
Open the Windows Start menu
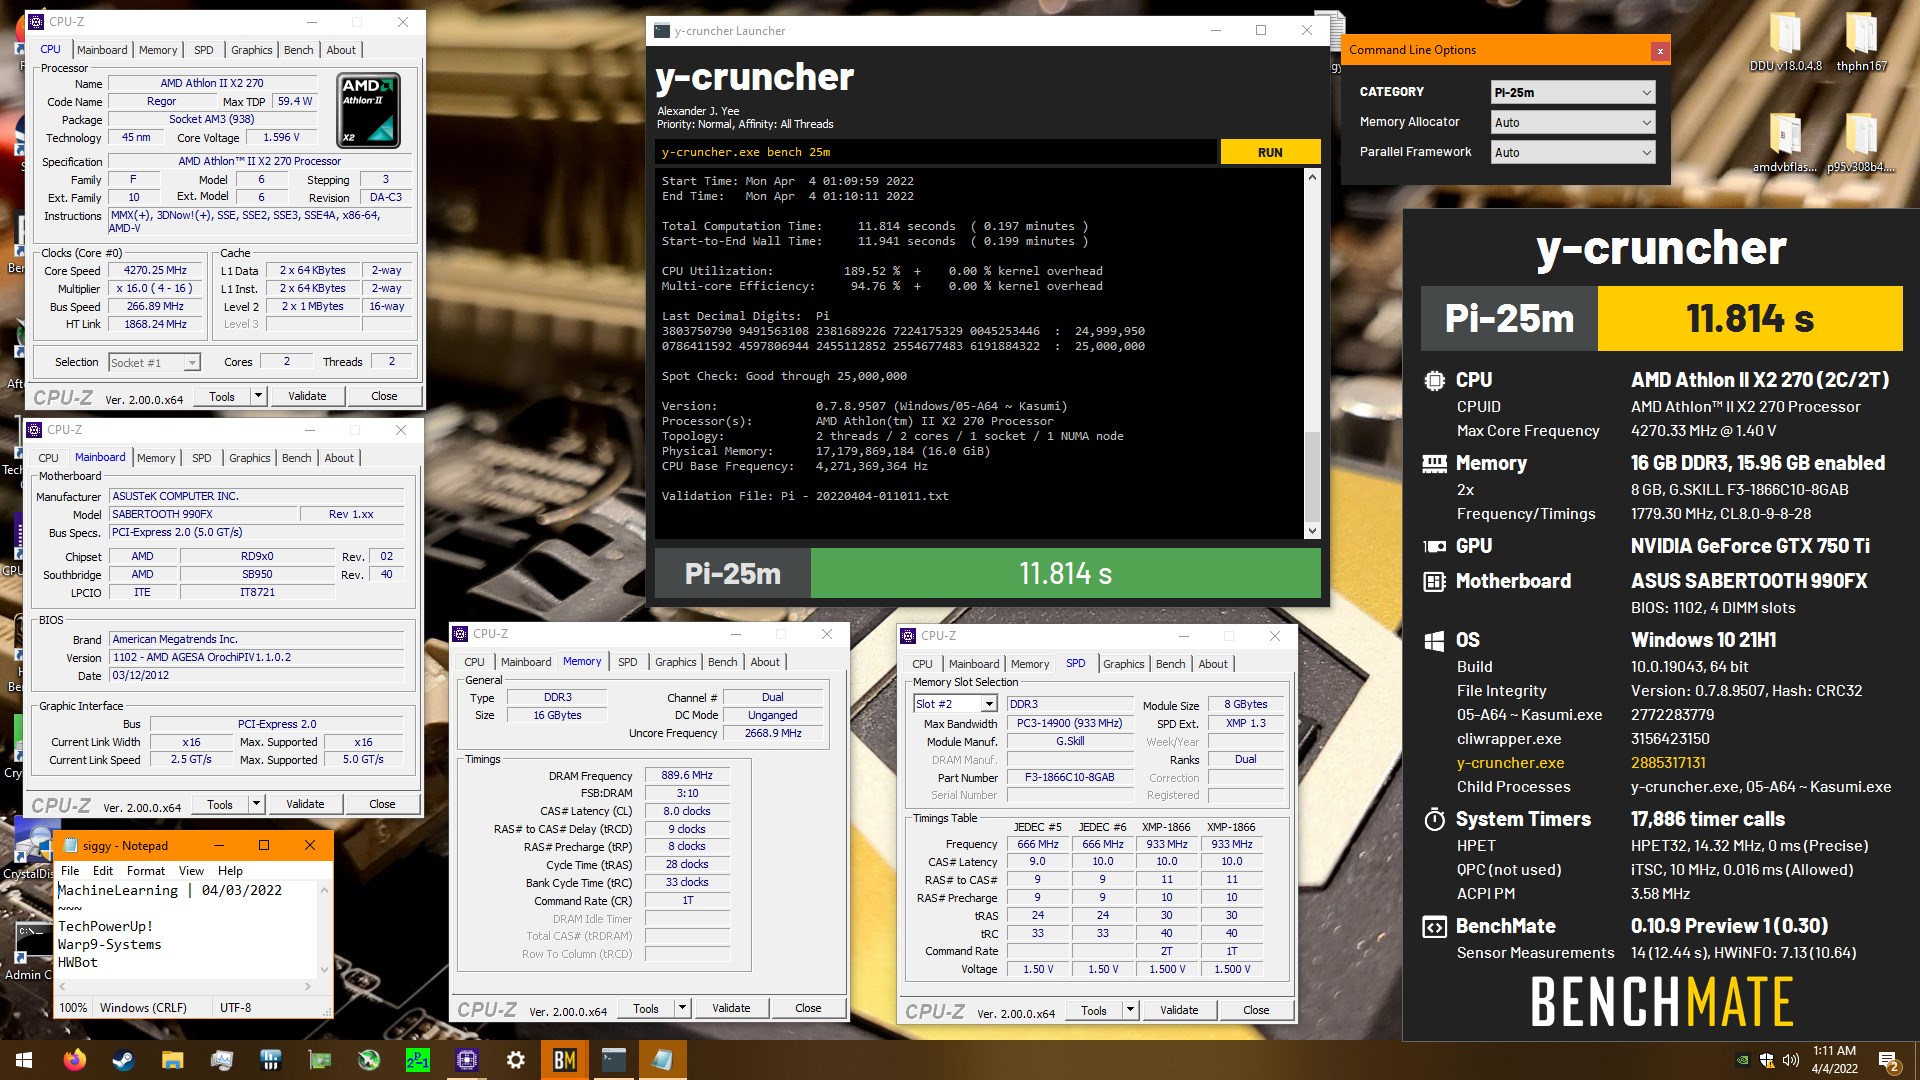(x=24, y=1060)
